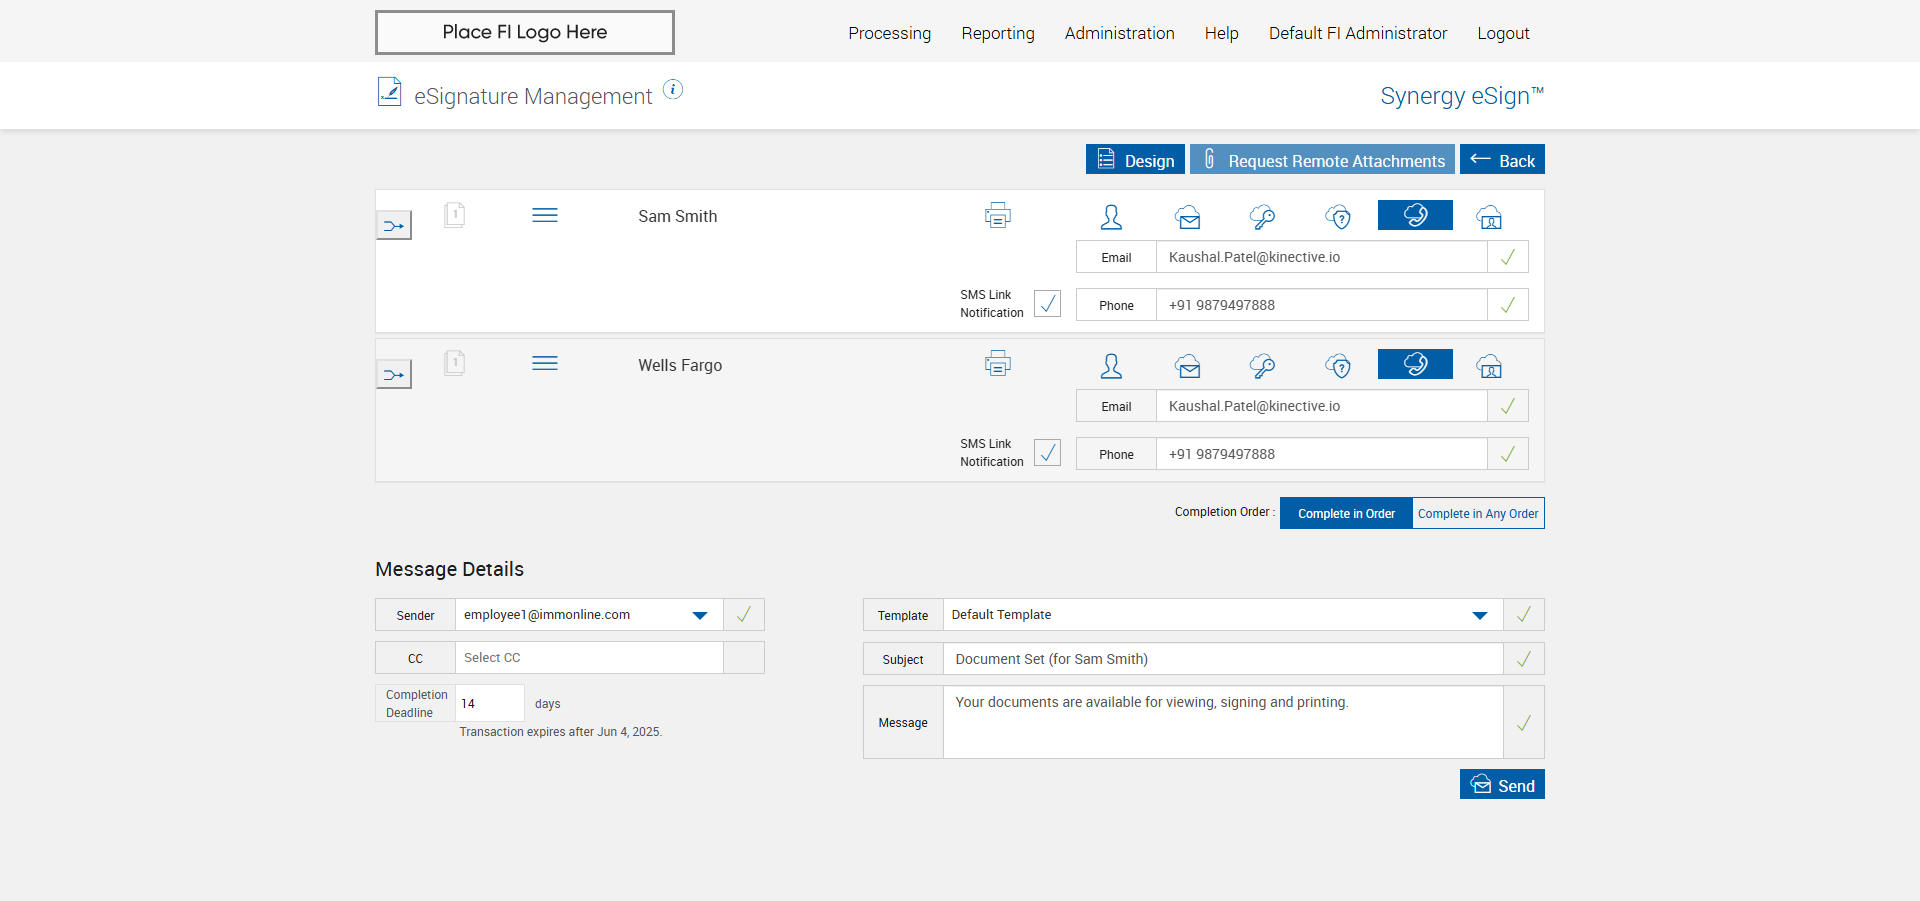Choose the cloud ID-card icon for Wells Fargo
1920x901 pixels.
pos(1490,366)
